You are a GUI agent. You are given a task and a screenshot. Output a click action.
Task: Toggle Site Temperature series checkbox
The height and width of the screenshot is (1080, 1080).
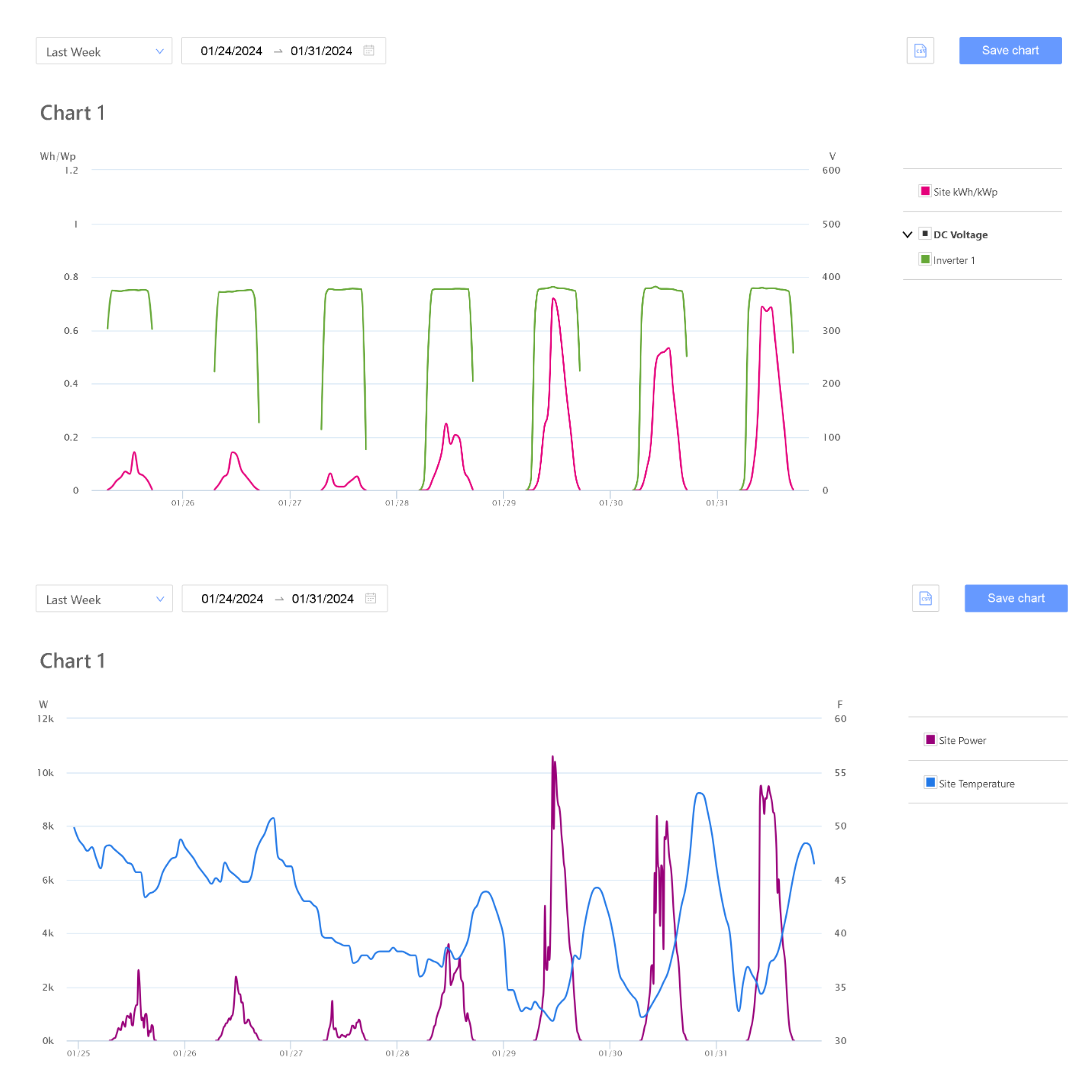pyautogui.click(x=930, y=783)
